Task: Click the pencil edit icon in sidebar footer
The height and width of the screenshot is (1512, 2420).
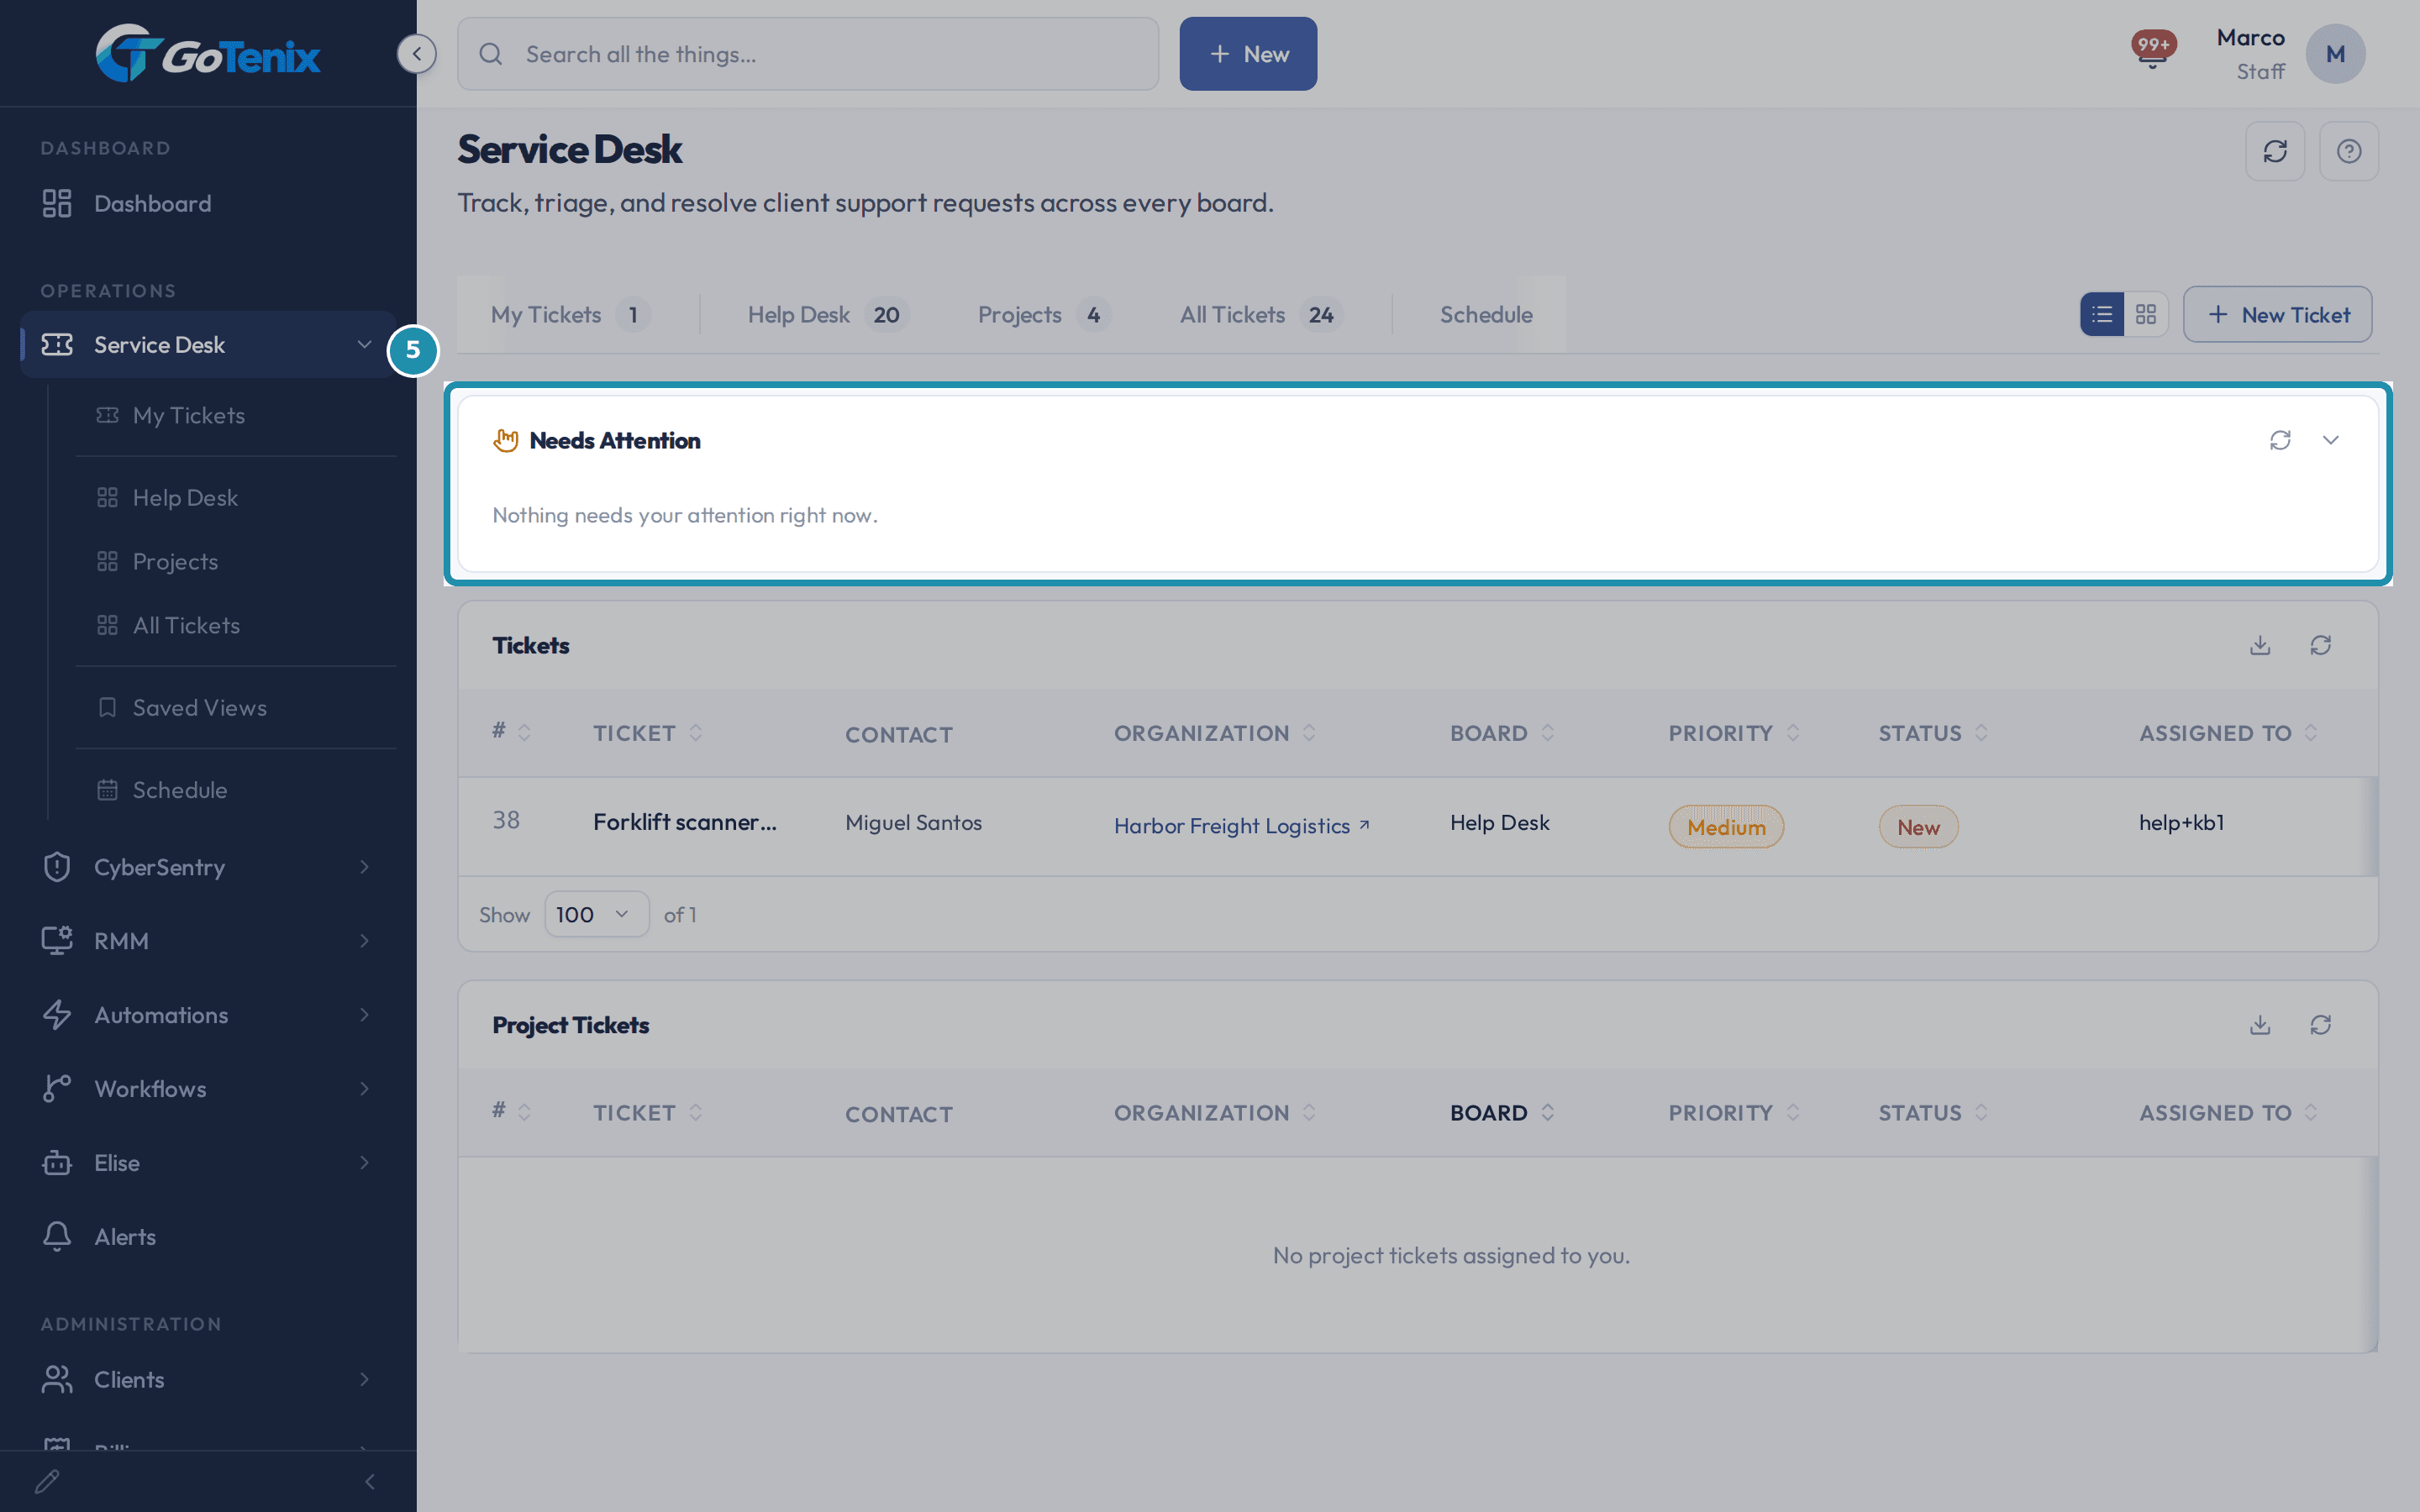Action: tap(47, 1481)
